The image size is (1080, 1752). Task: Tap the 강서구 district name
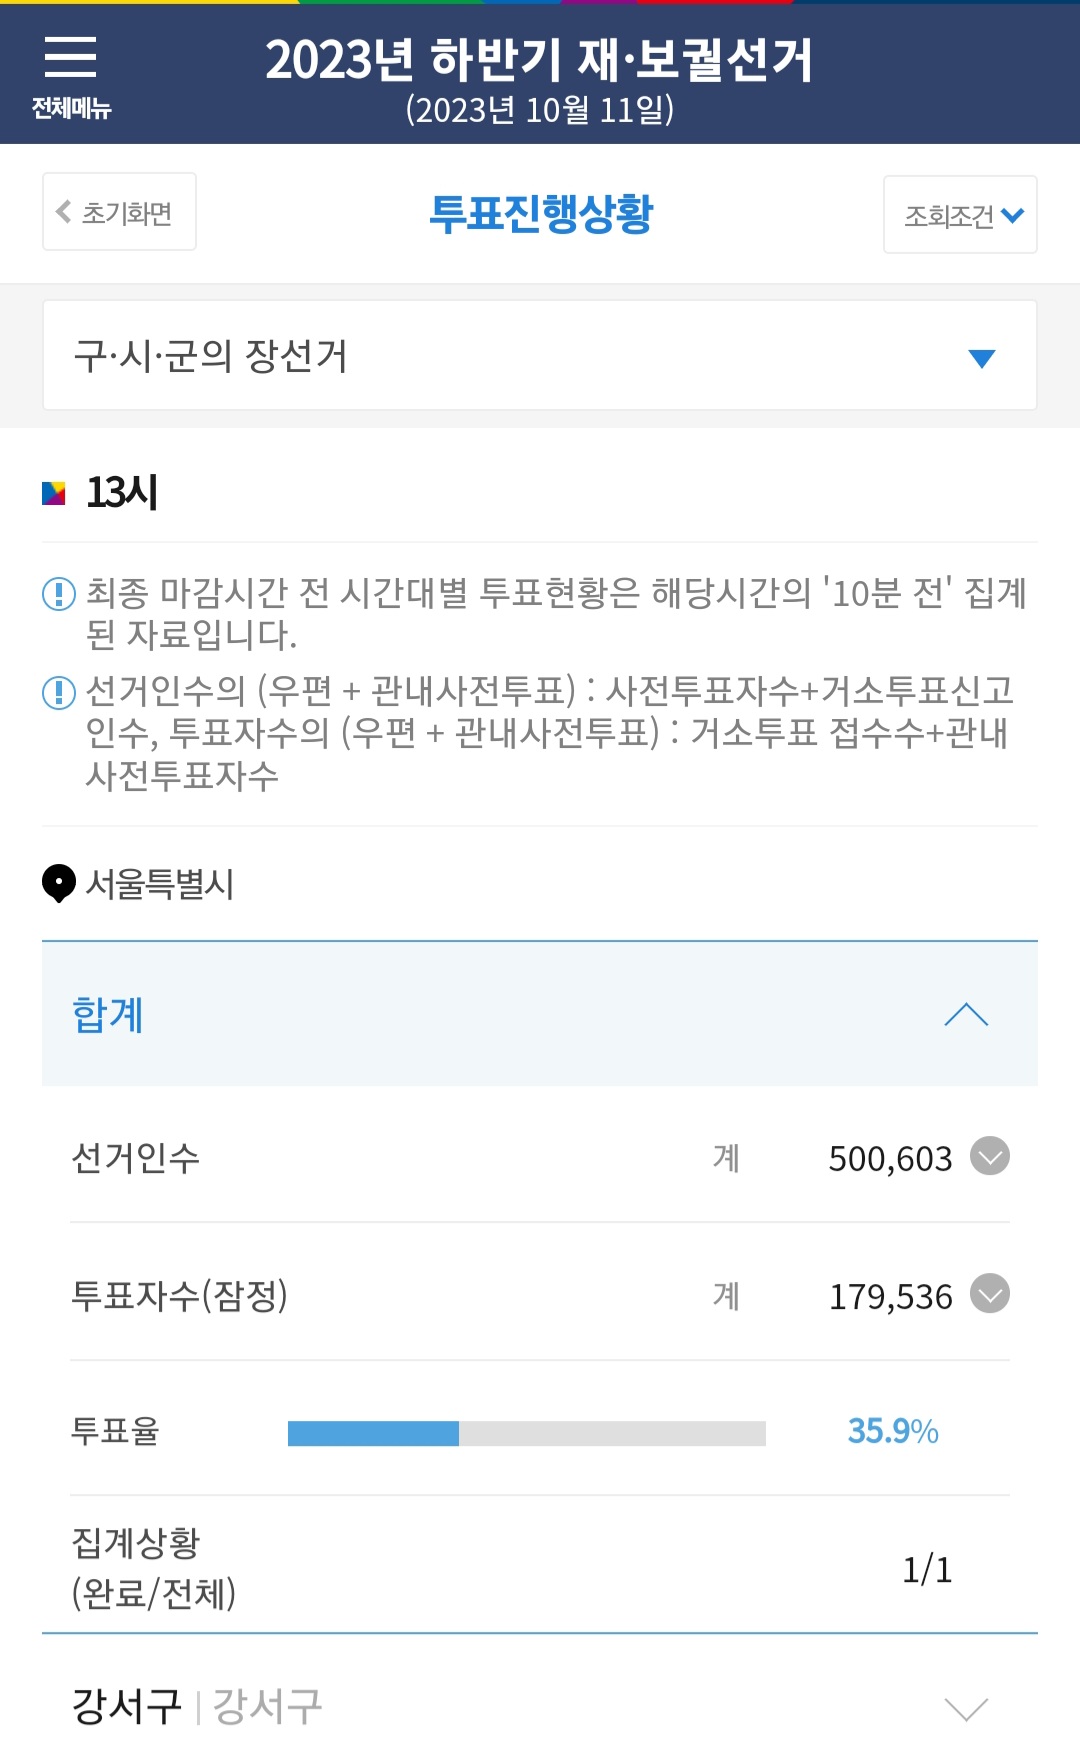[127, 1706]
